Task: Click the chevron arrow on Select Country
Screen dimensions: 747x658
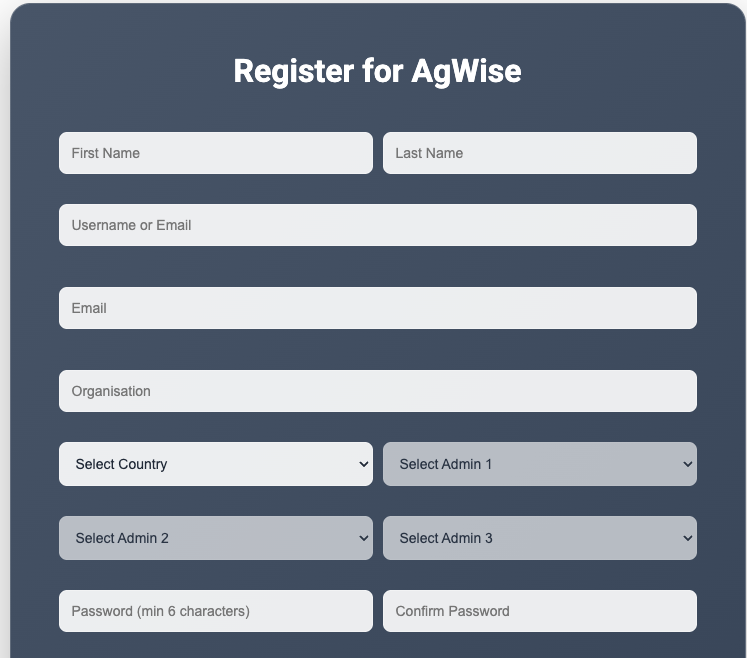Action: point(363,464)
